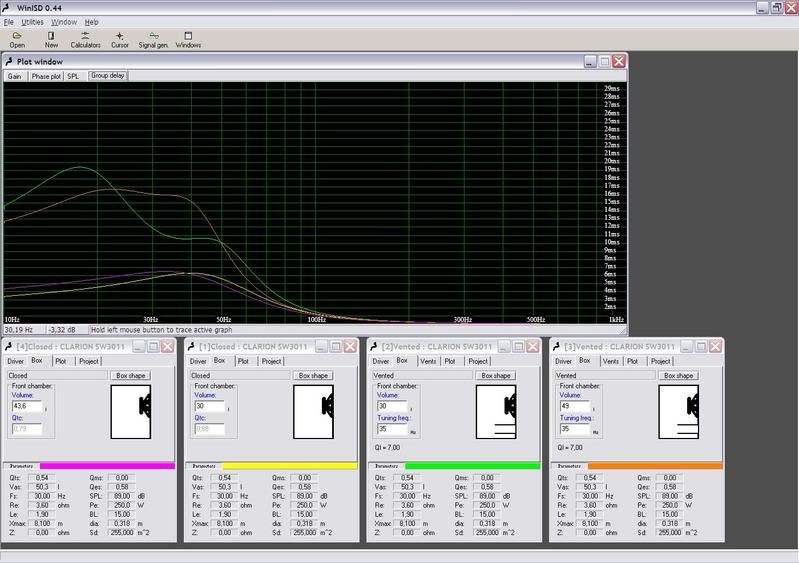Viewport: 799px width, 563px height.
Task: Click Box shape button in [3]Vented window
Action: pos(678,376)
